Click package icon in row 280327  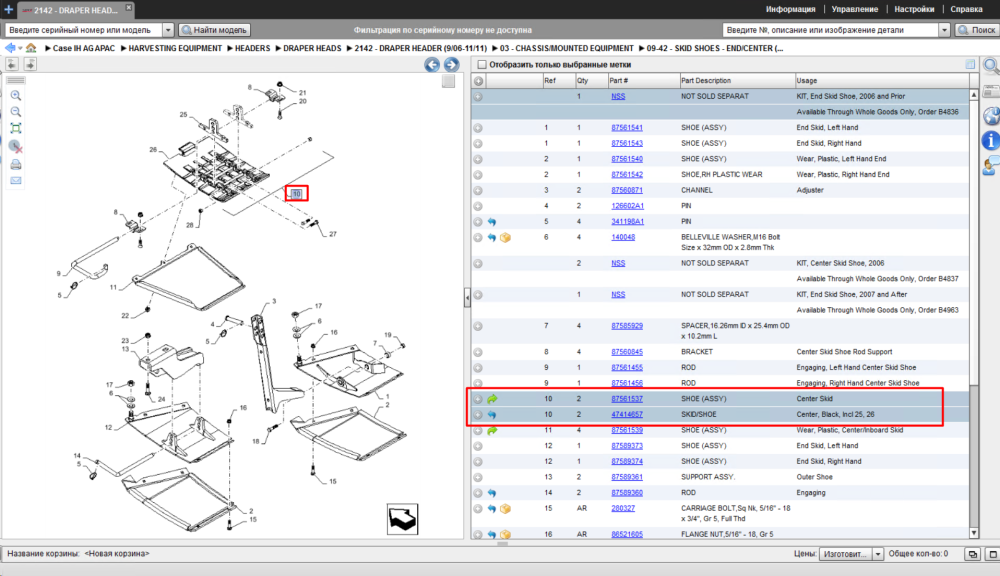click(505, 509)
